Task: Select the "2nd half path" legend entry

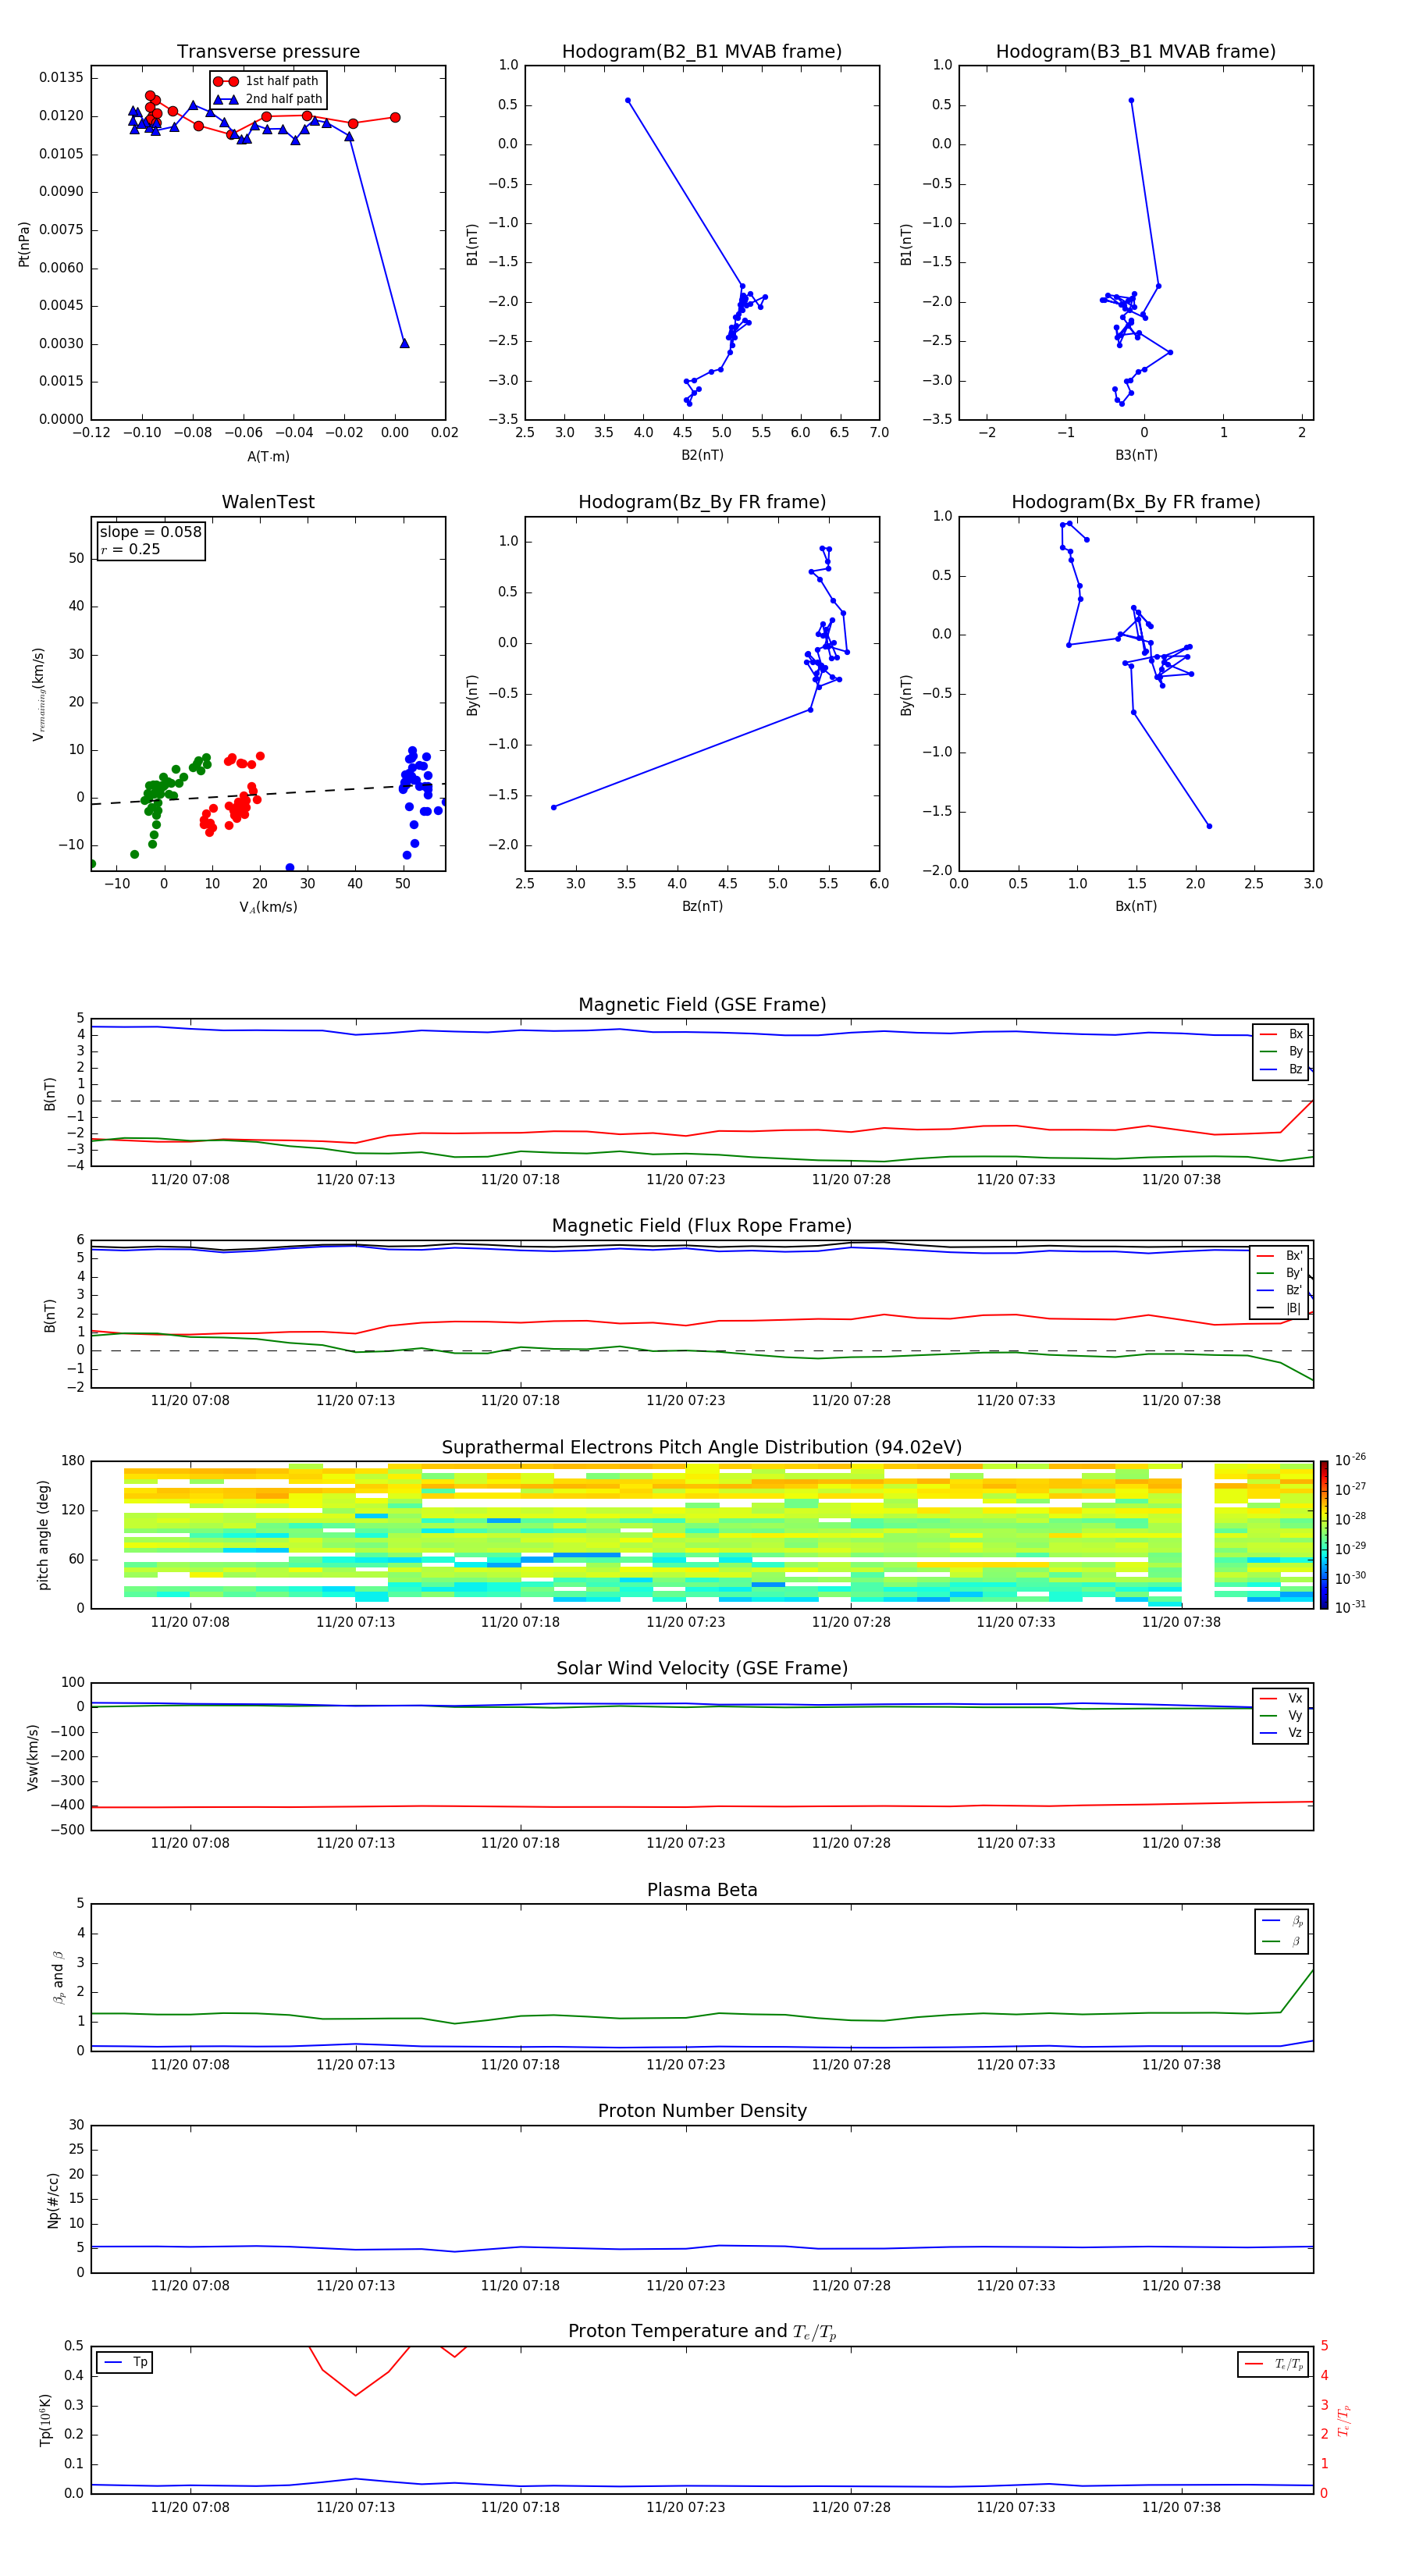Action: pyautogui.click(x=268, y=99)
